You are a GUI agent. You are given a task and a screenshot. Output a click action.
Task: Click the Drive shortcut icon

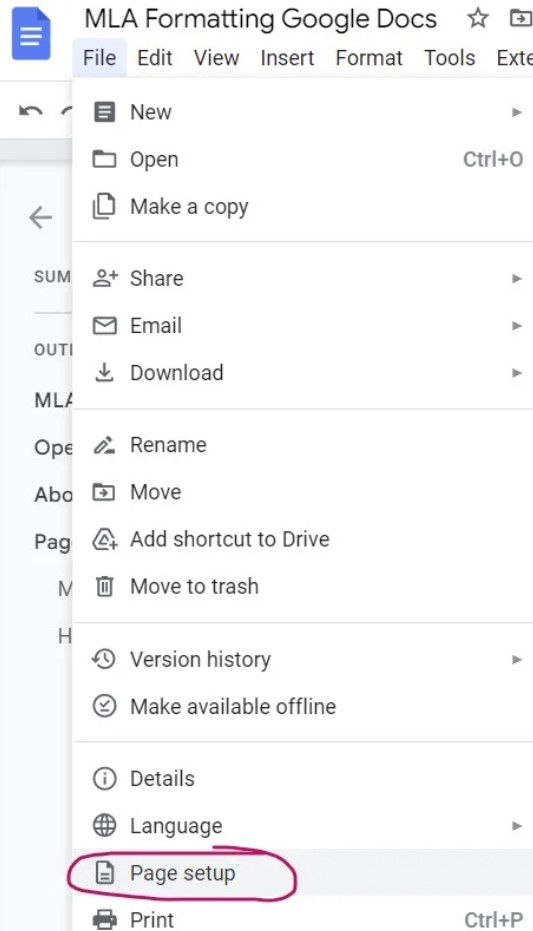105,540
